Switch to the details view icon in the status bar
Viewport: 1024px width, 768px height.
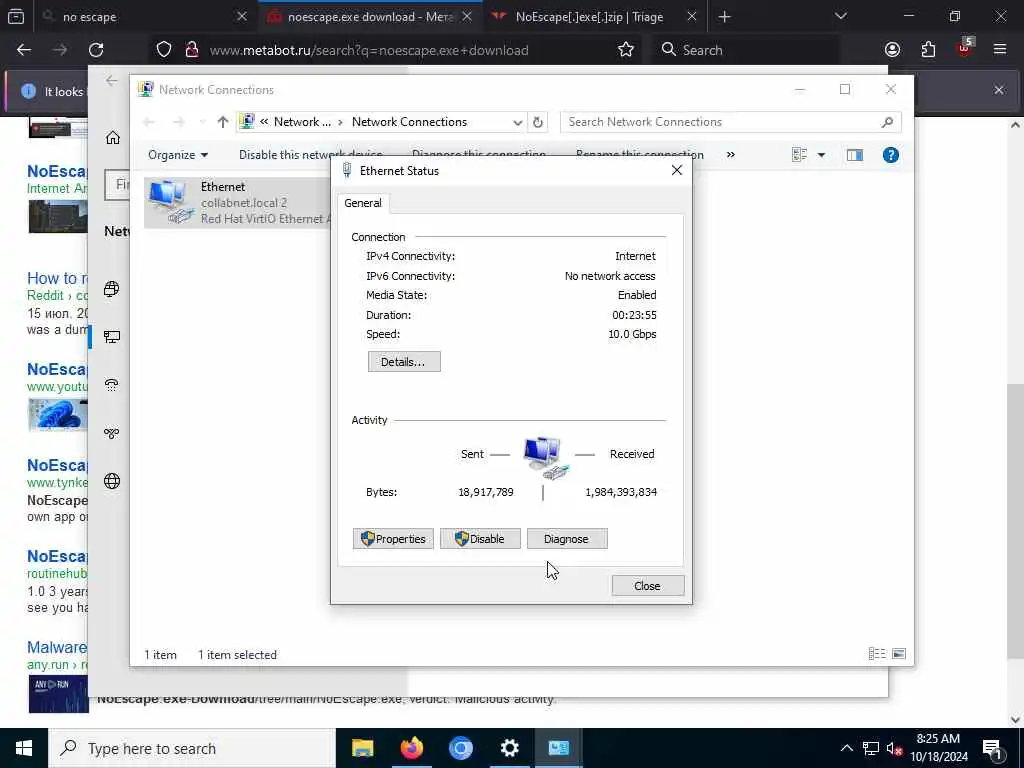[x=876, y=654]
